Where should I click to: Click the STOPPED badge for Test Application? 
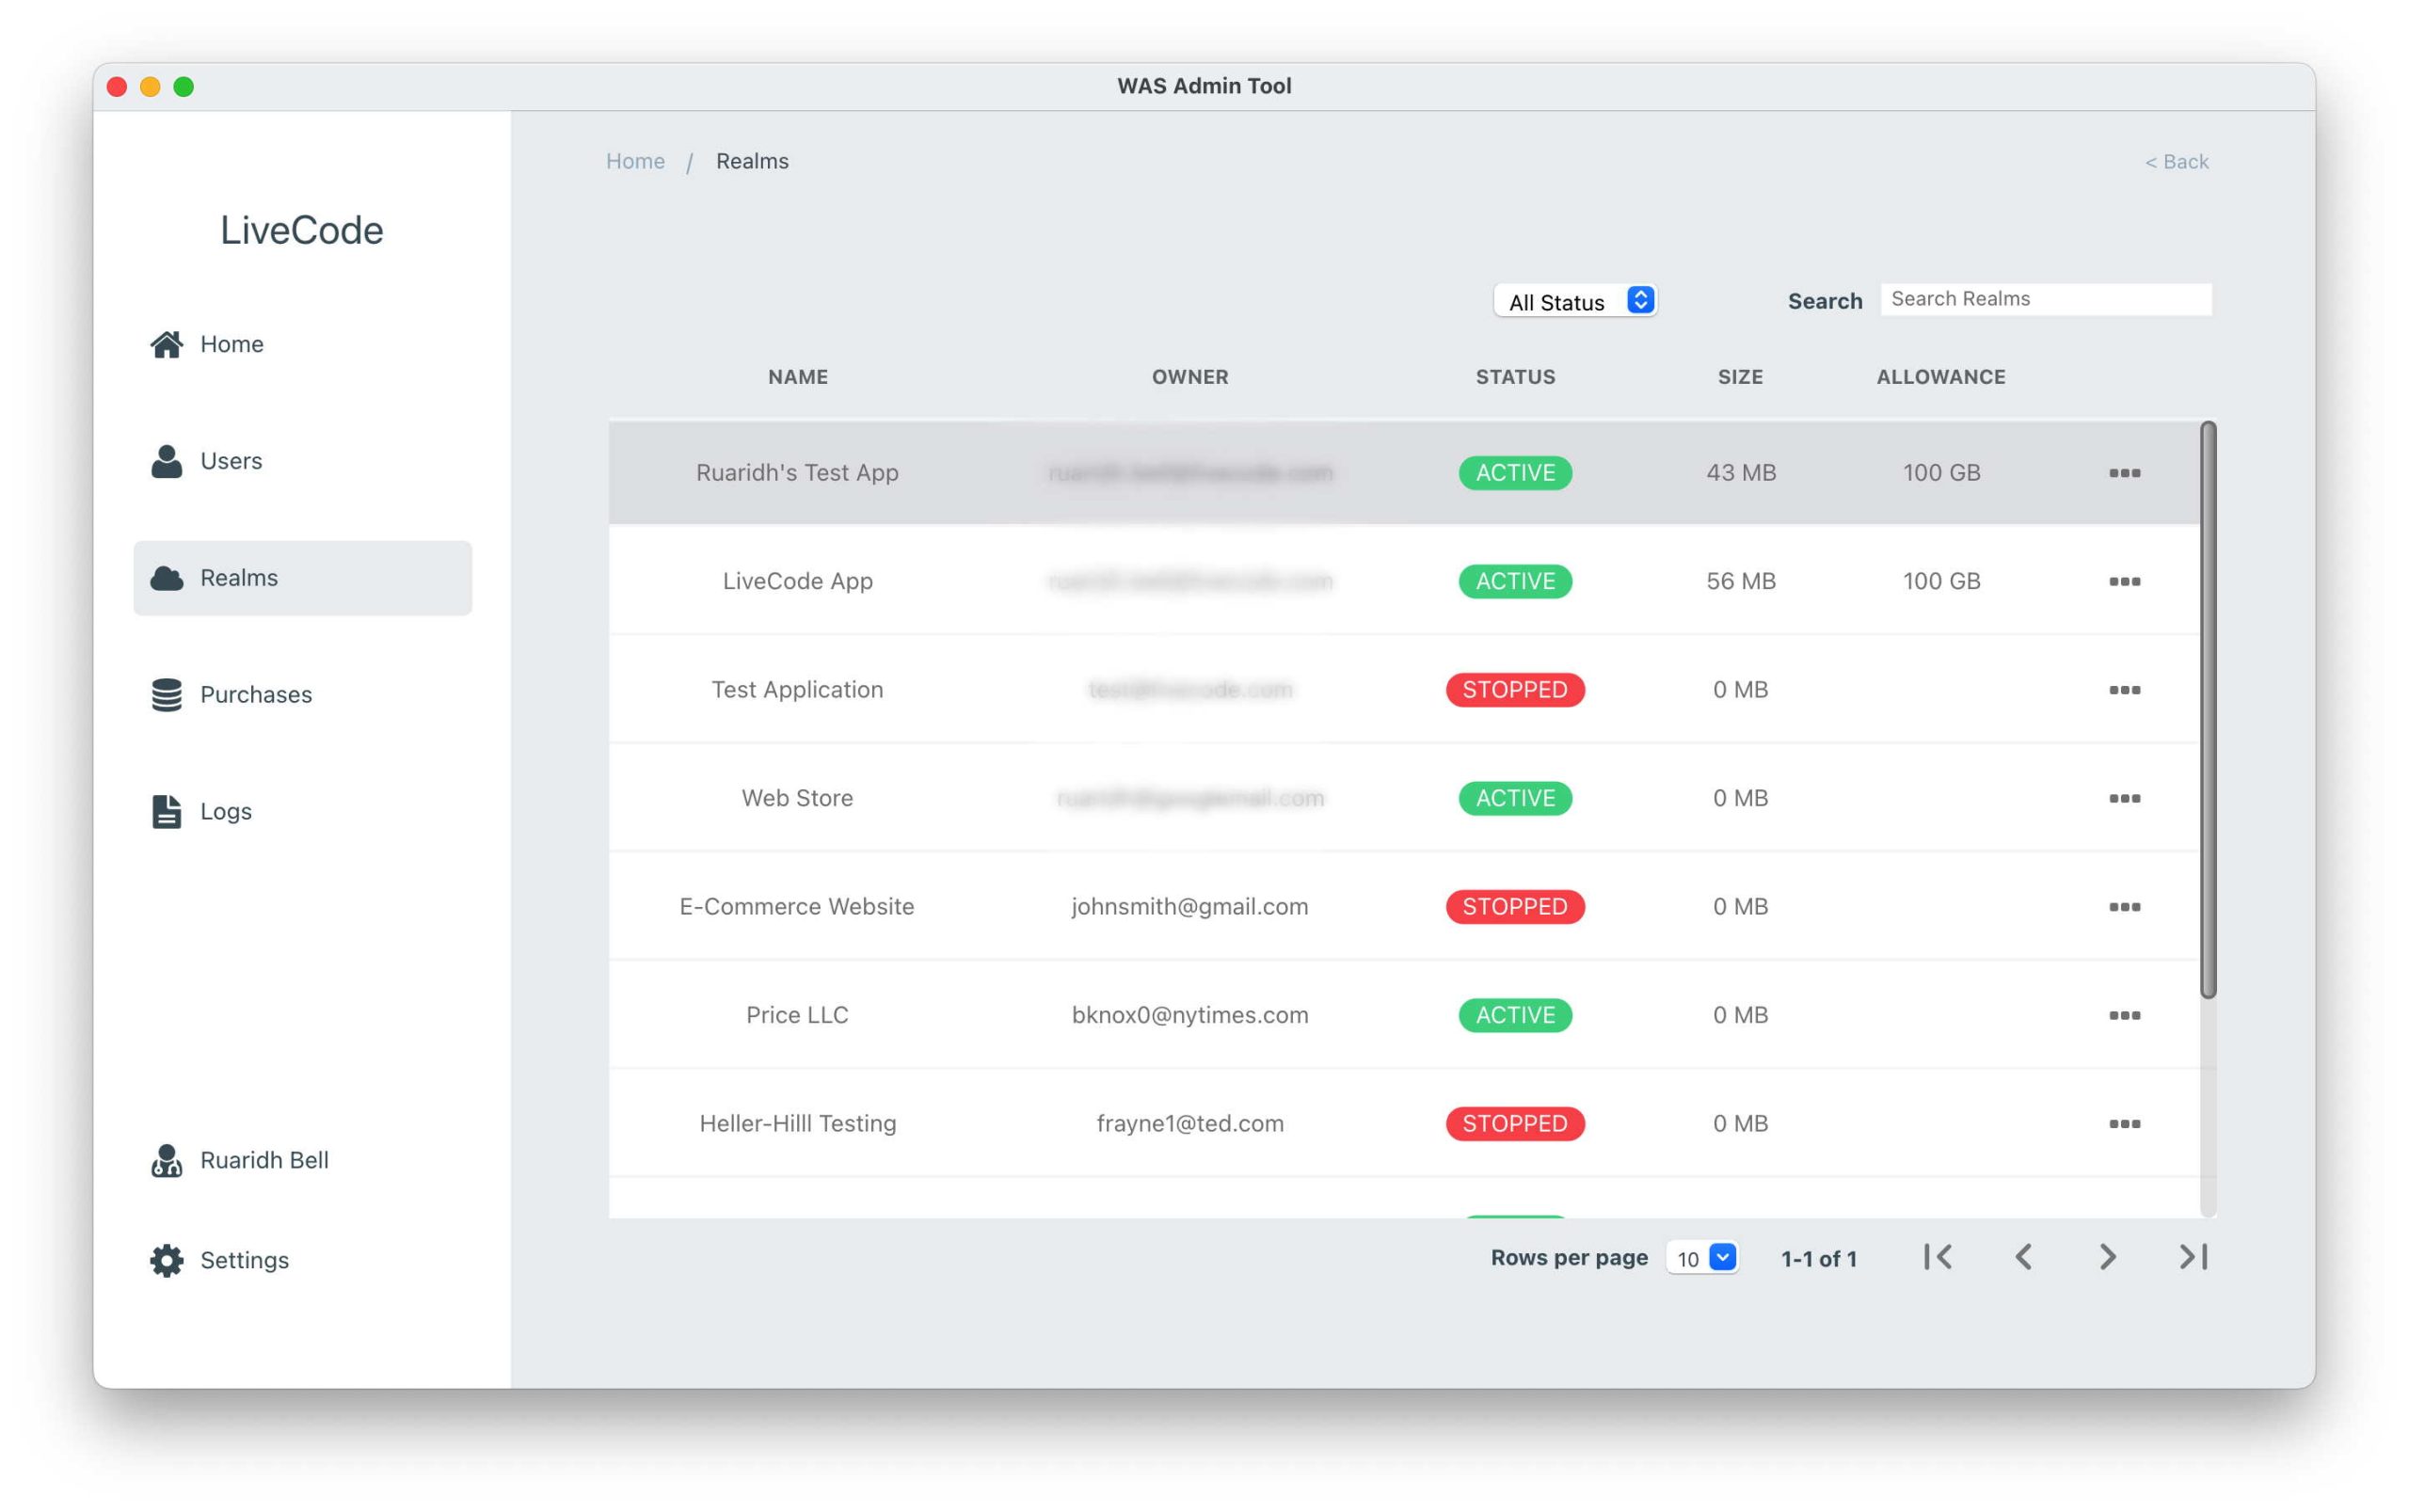[1514, 690]
